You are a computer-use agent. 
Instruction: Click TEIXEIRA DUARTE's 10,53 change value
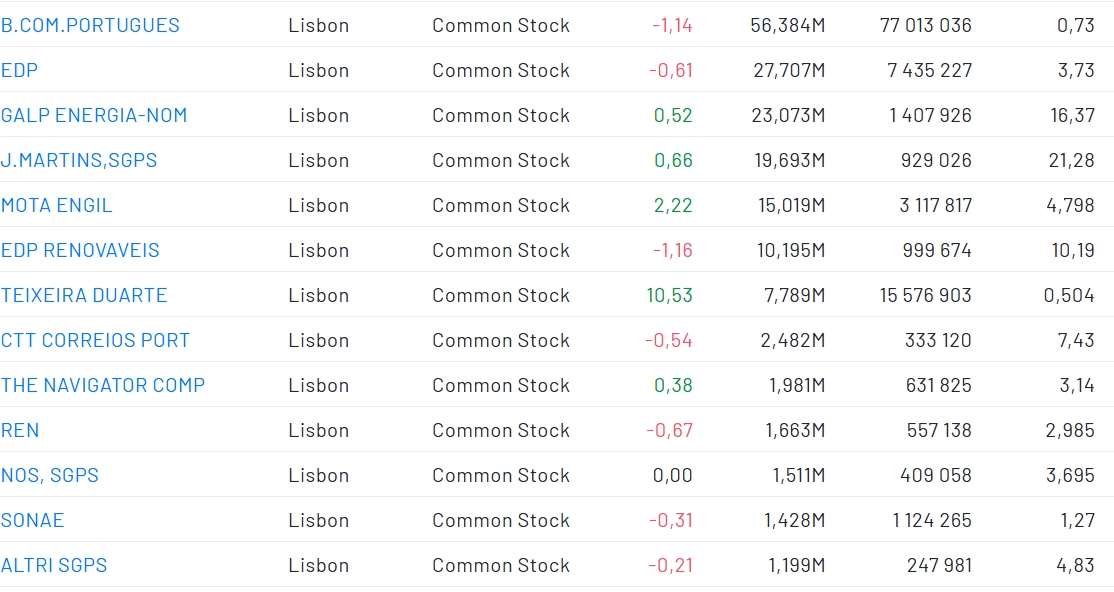coord(670,295)
